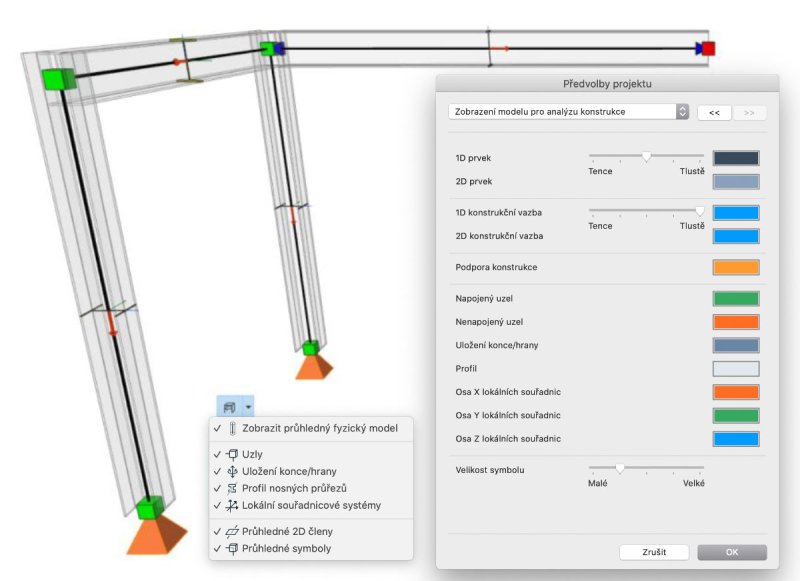Go to previous preferences page with << button
This screenshot has height=581, width=800.
(x=714, y=113)
